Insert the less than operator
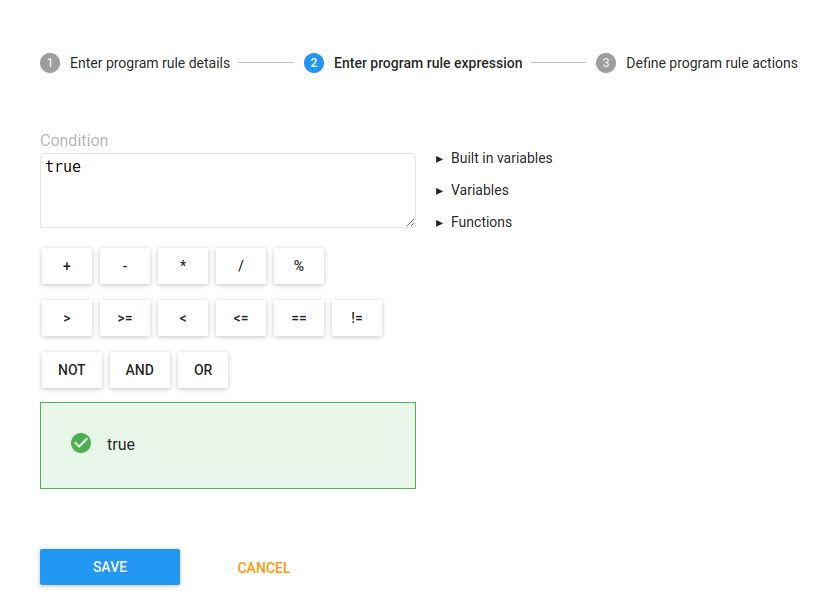 (x=183, y=318)
